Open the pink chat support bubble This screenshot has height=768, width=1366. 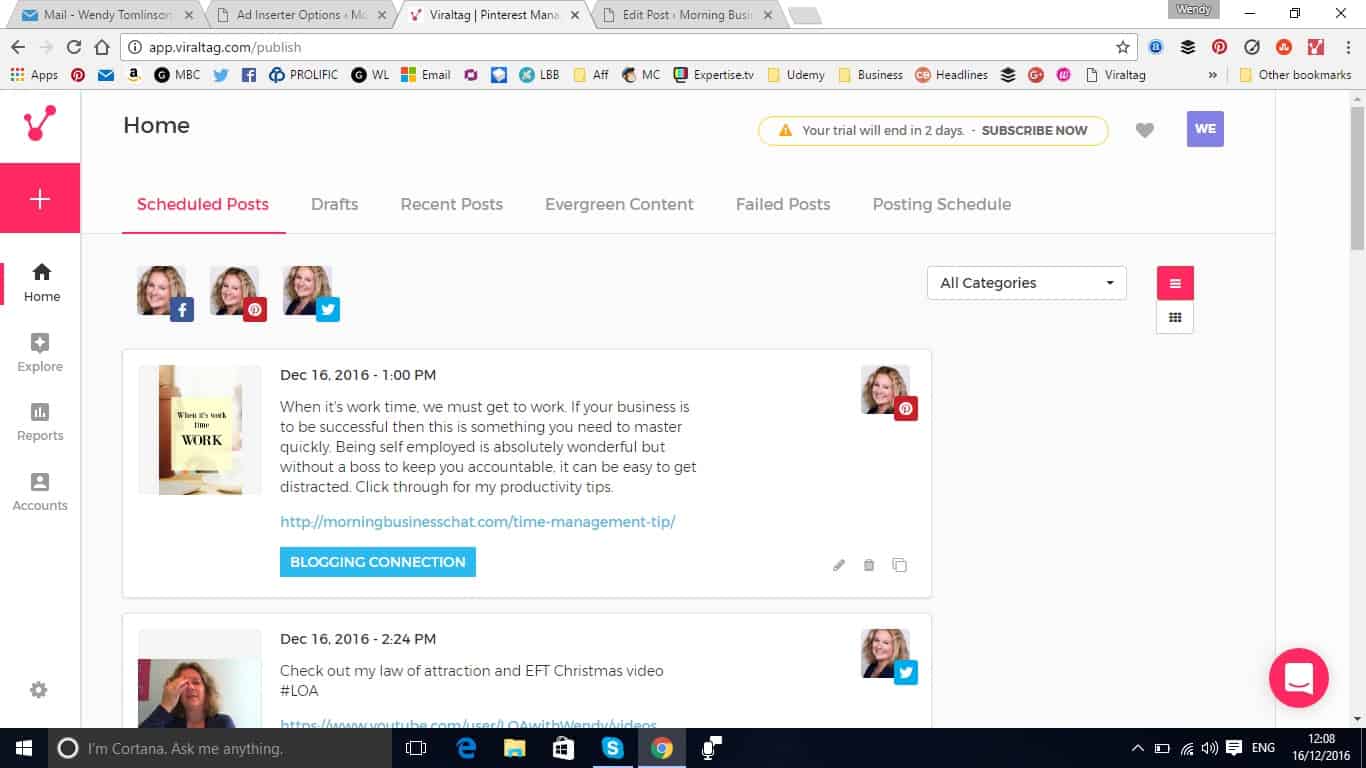coord(1298,678)
